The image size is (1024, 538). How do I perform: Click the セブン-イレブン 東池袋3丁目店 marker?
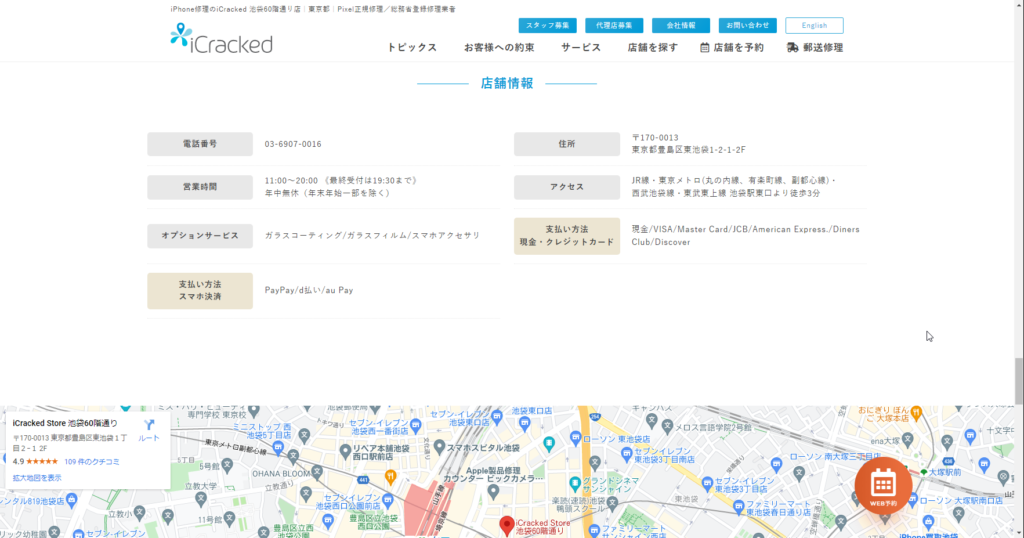coord(707,484)
